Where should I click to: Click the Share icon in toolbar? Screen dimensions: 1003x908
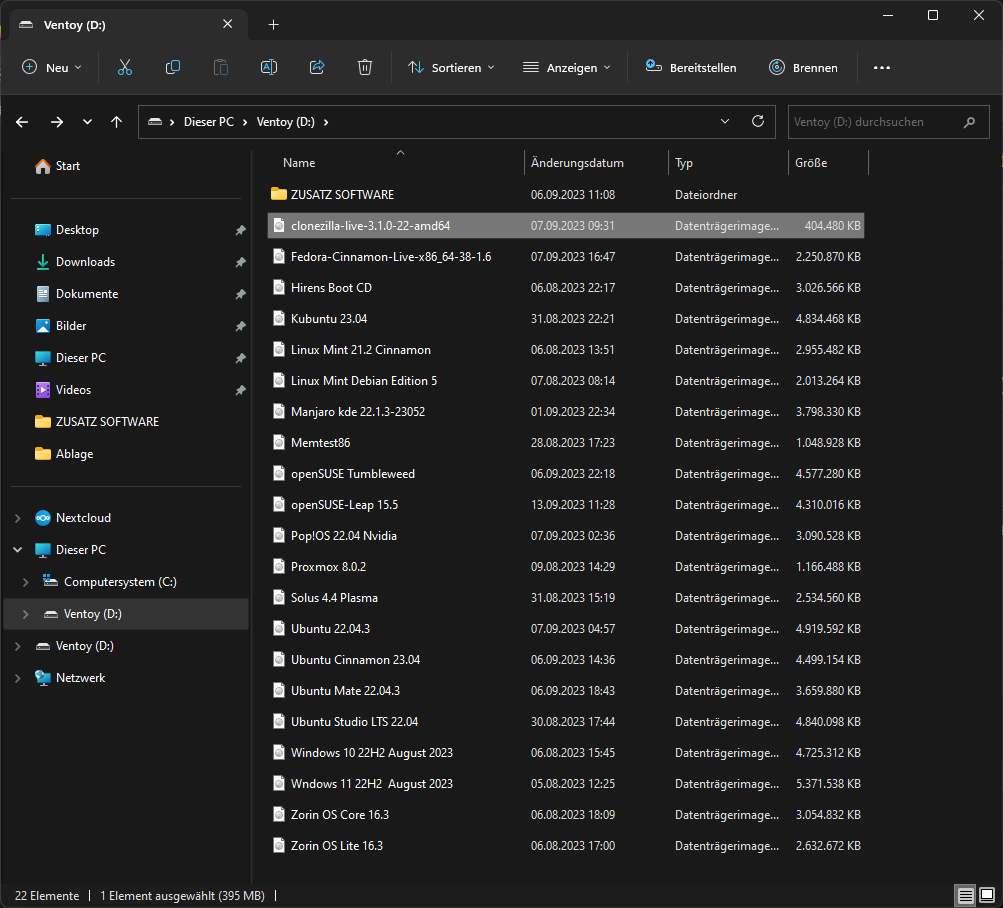click(317, 67)
